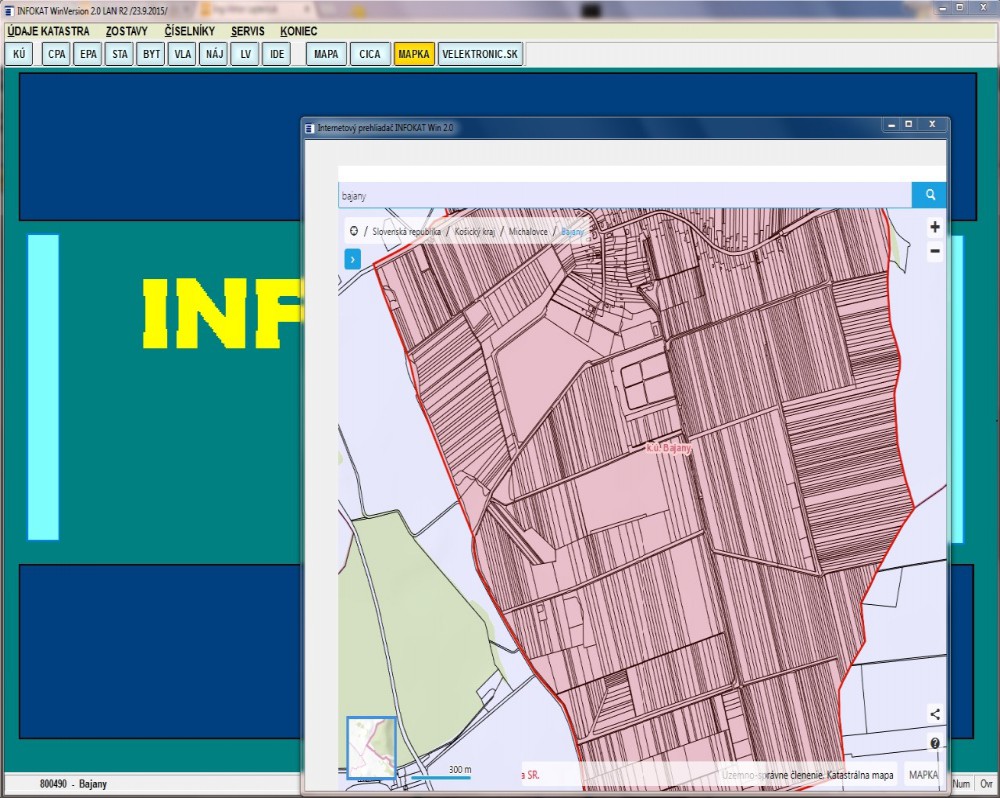The width and height of the screenshot is (1000, 798).
Task: Open the ÚDAJE KATASTRA menu
Action: [x=48, y=31]
